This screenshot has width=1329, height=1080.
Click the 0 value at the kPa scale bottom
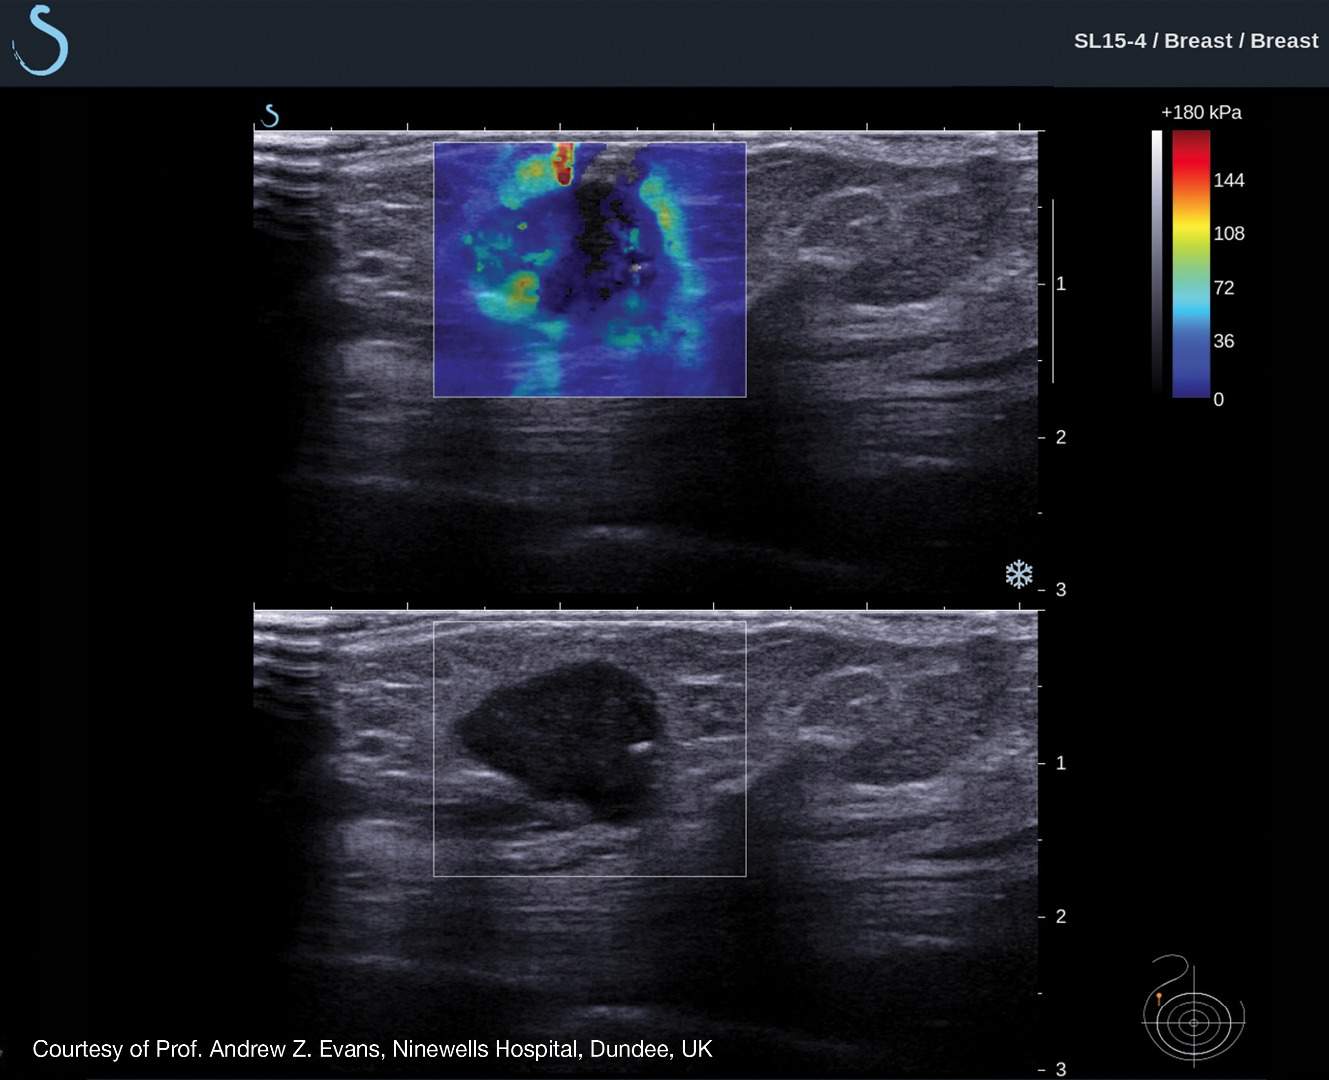point(1218,399)
